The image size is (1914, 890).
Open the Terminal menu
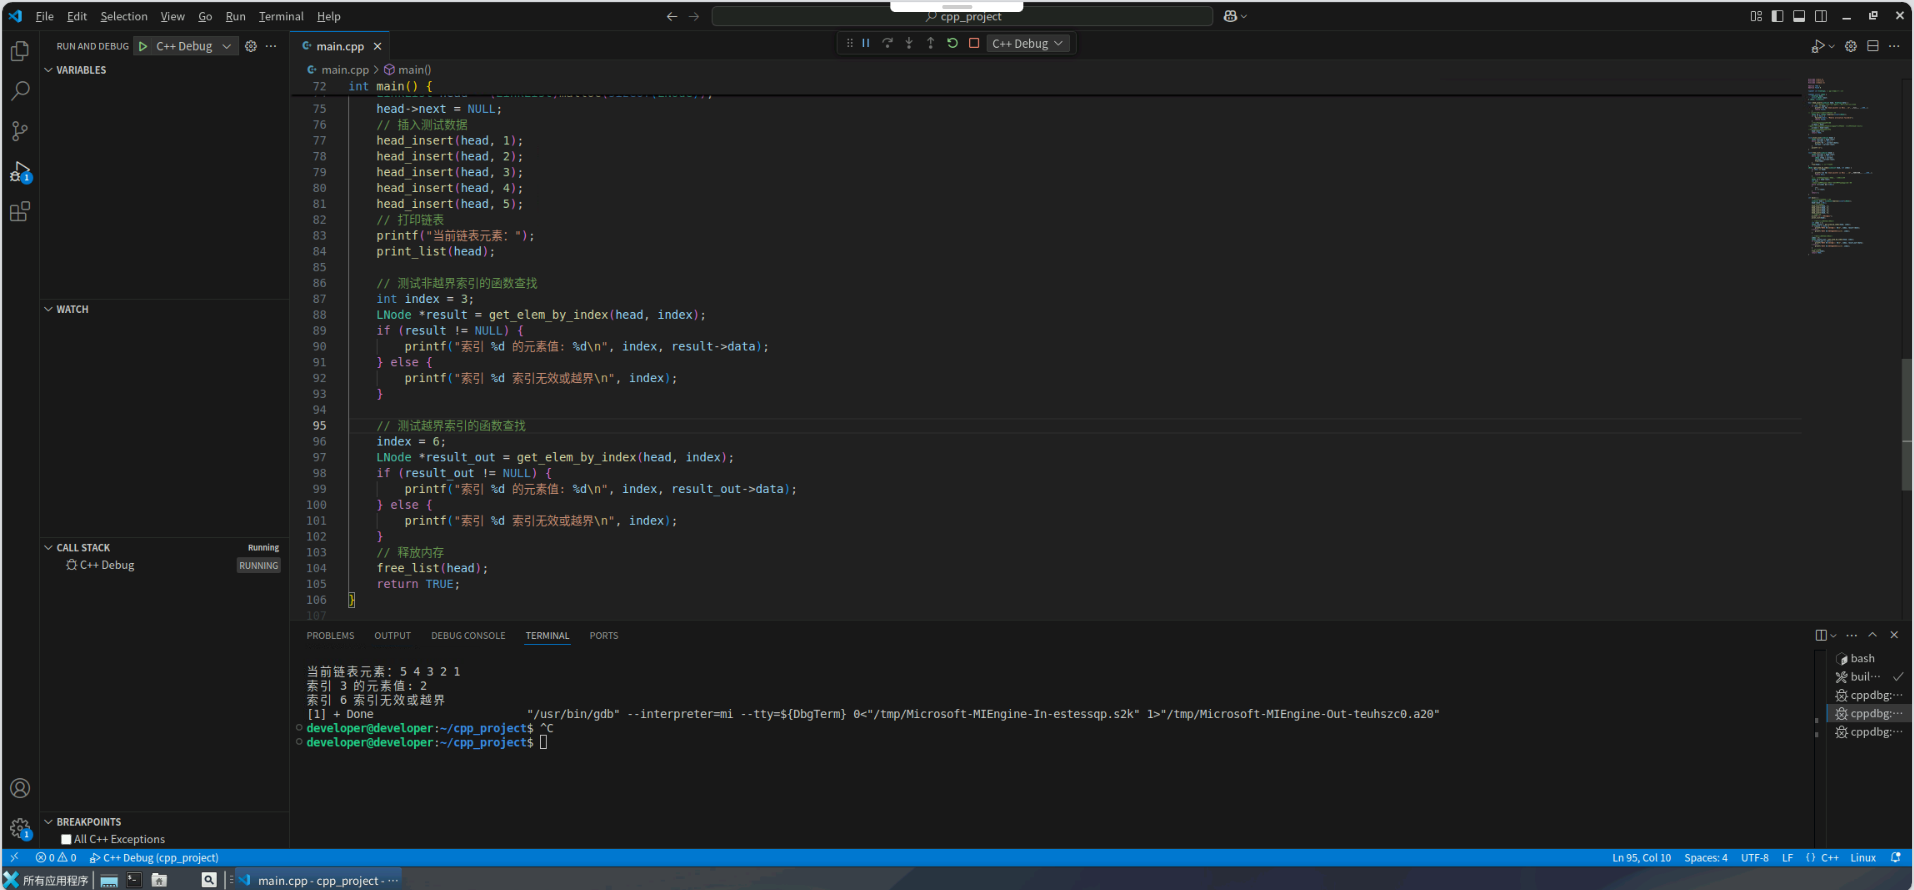pos(281,16)
